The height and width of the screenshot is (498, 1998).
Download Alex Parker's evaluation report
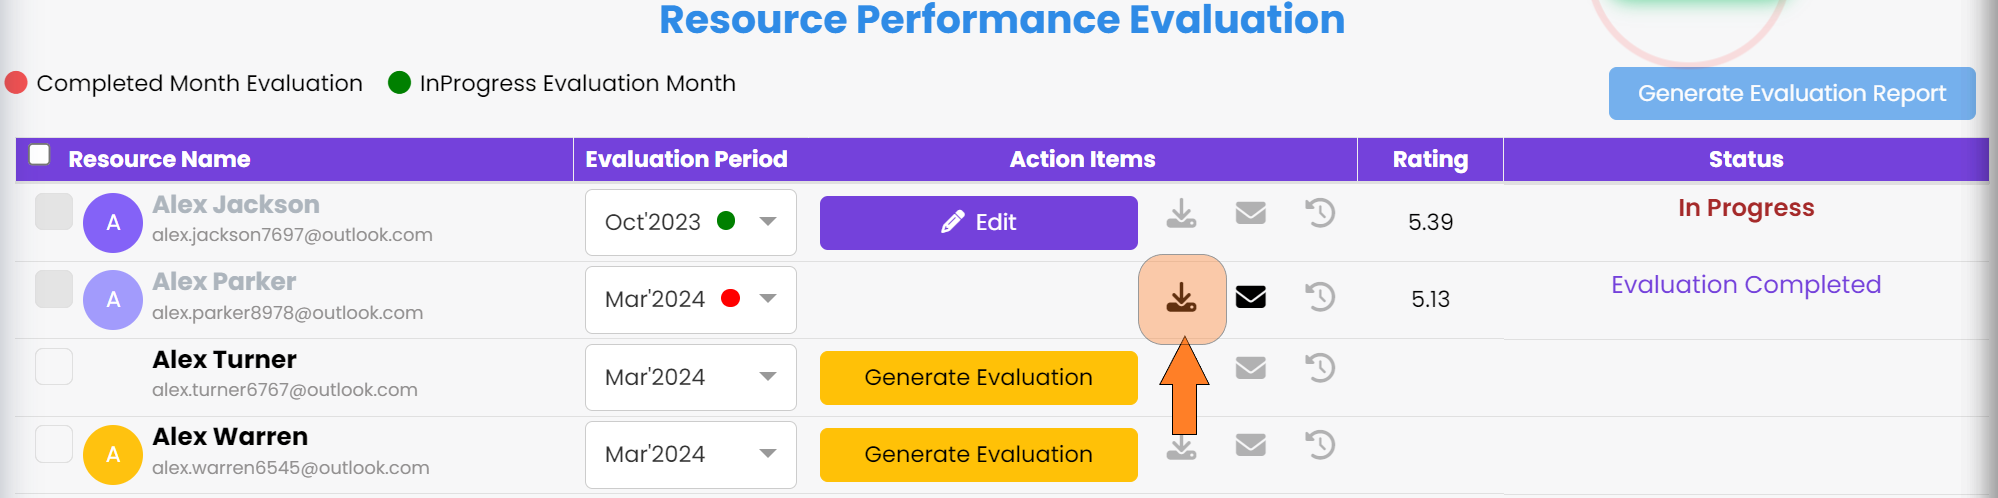point(1182,298)
